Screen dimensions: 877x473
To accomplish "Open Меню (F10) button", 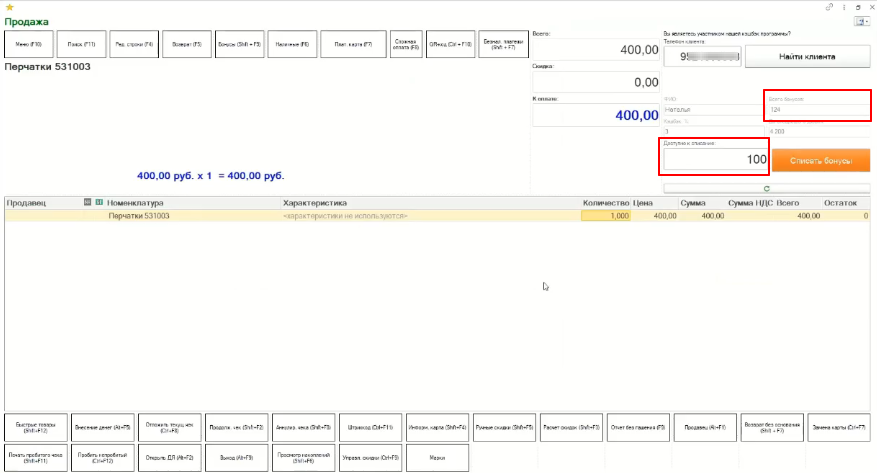I will click(x=29, y=44).
